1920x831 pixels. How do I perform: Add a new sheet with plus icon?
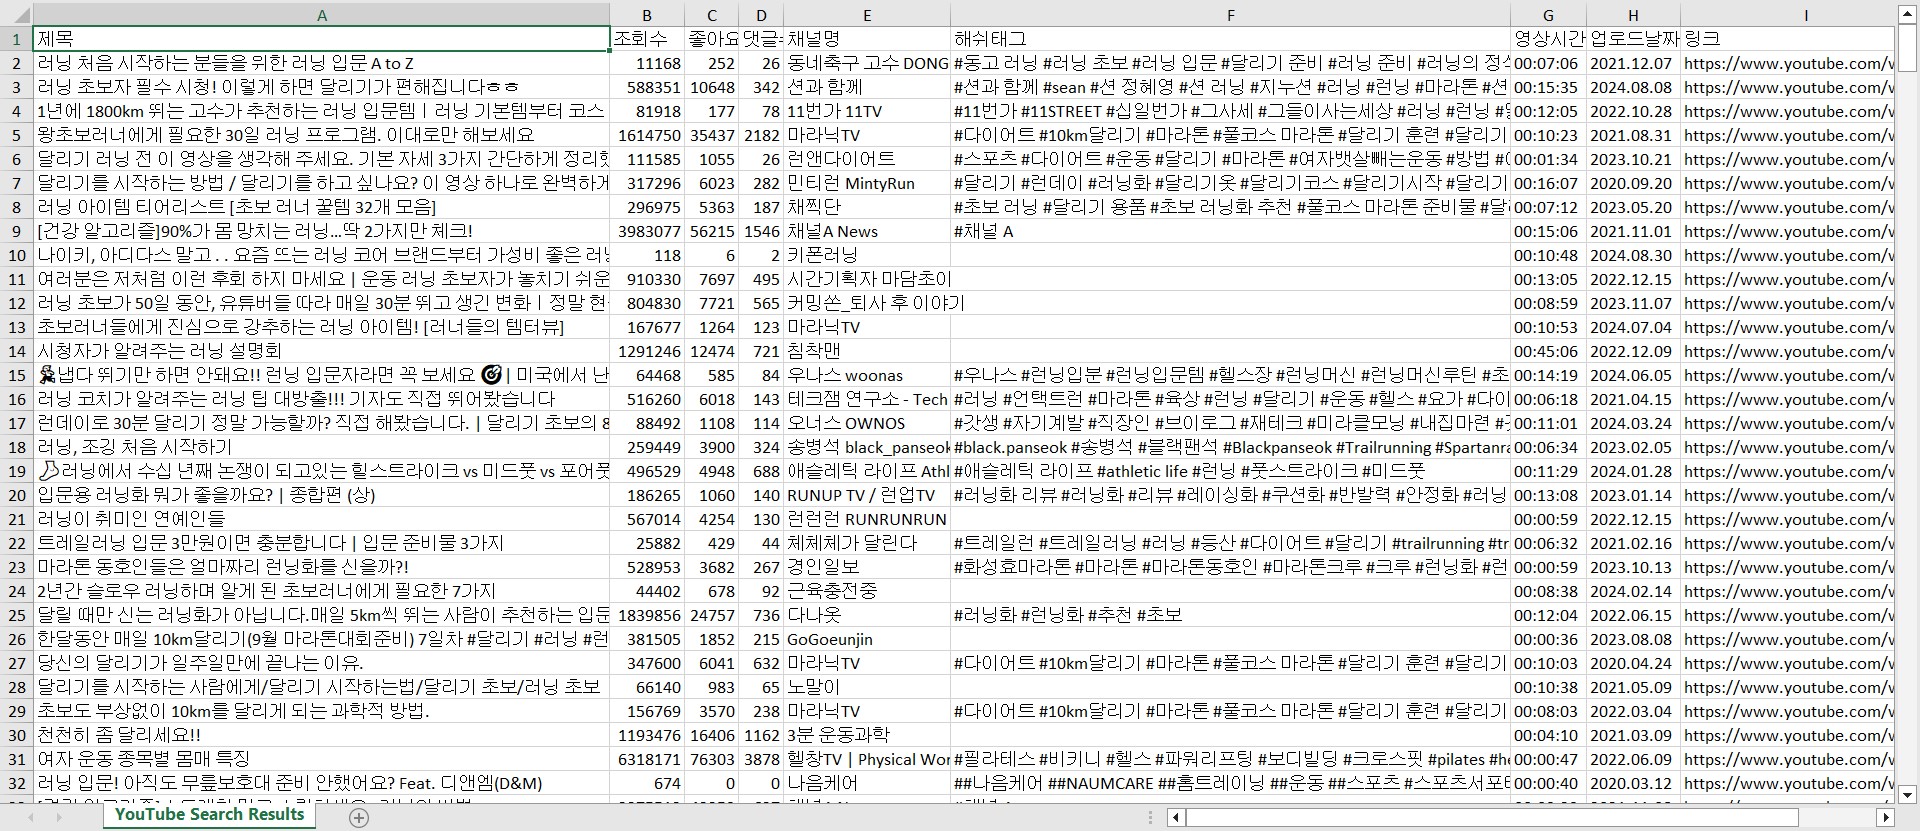(359, 817)
